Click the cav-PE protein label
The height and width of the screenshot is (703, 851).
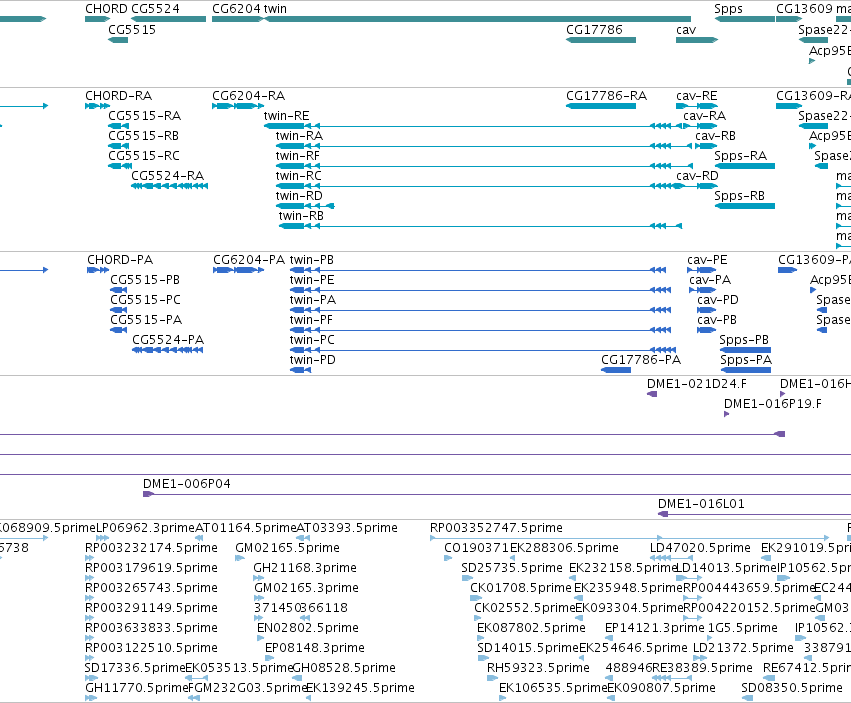tap(707, 260)
